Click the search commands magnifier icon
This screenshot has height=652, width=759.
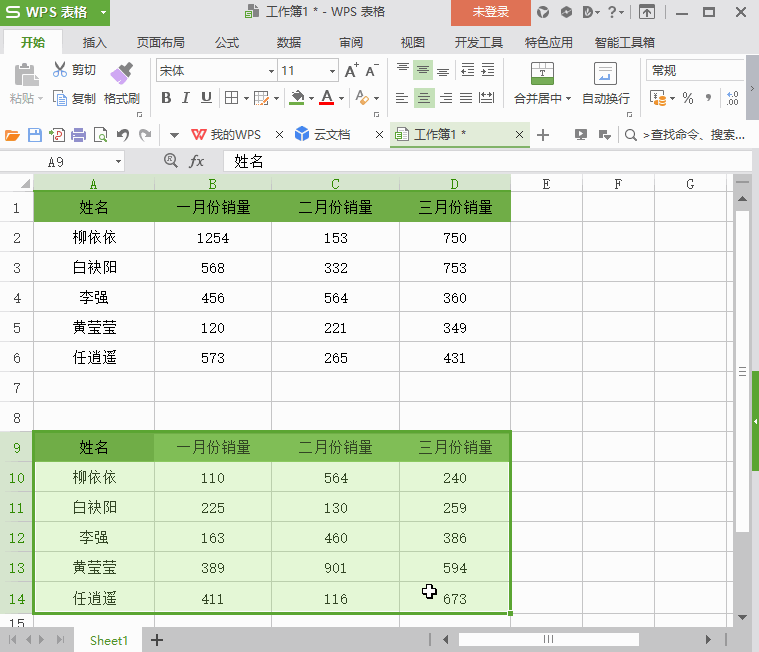point(630,135)
